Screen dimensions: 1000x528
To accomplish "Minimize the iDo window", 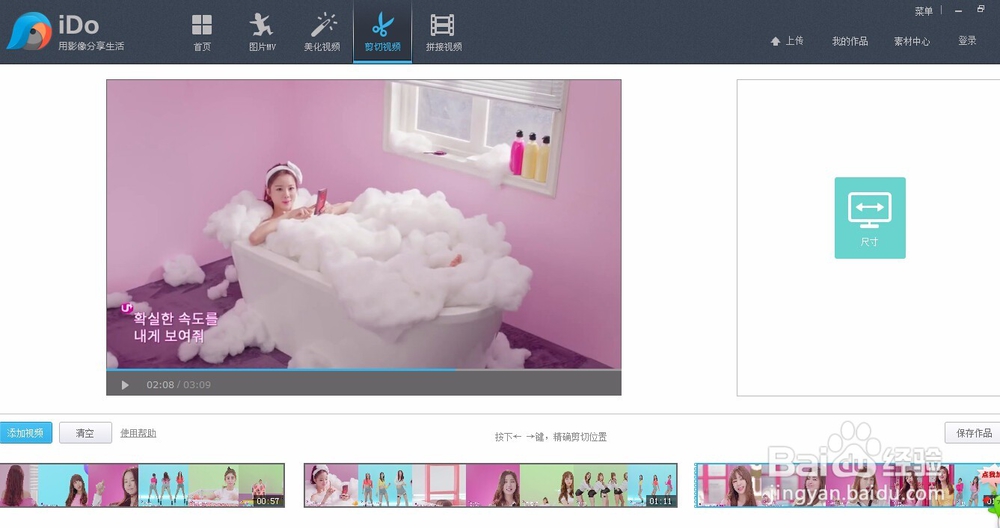I will pos(958,11).
